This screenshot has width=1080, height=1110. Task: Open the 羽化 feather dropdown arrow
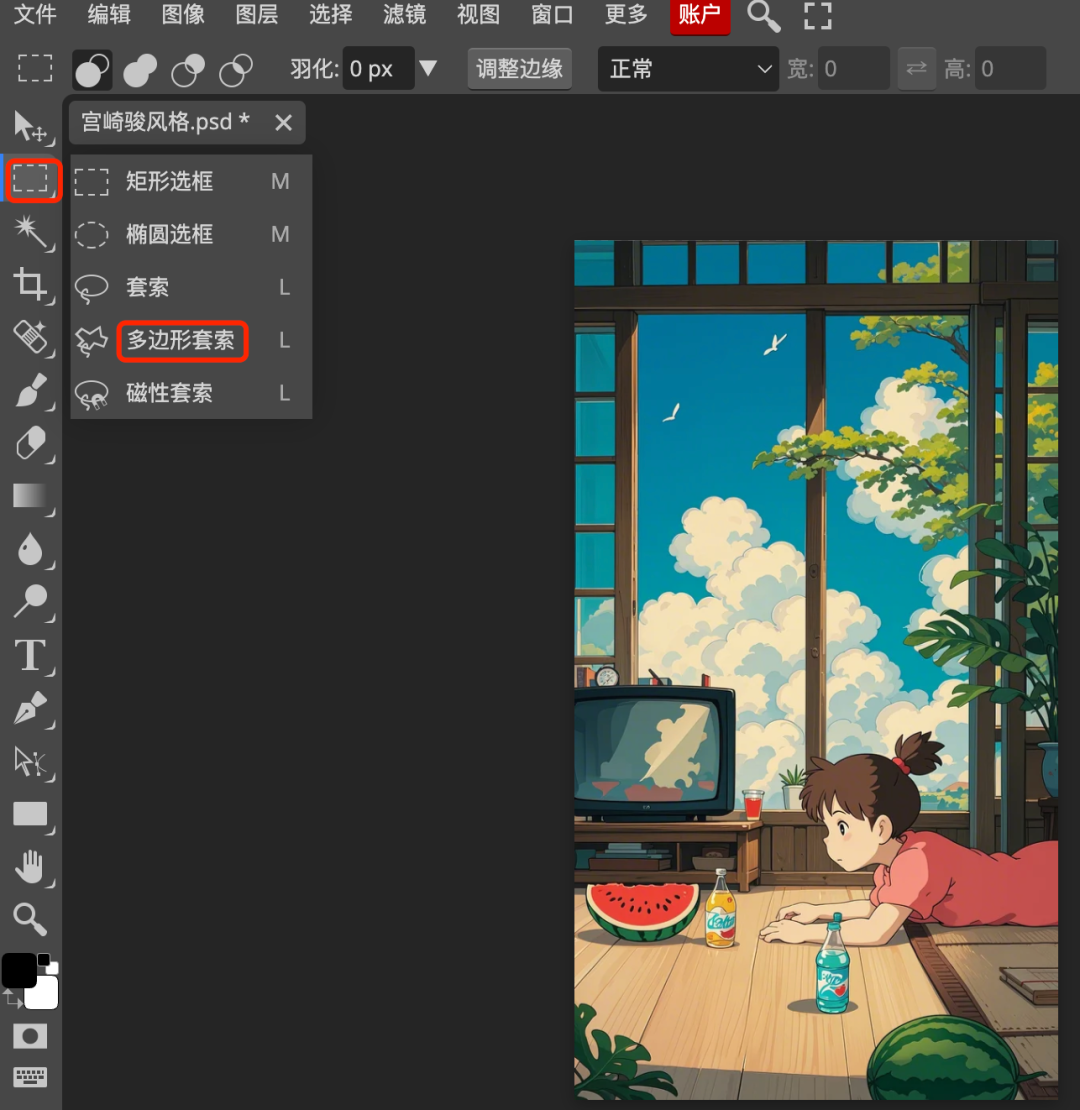click(x=428, y=69)
